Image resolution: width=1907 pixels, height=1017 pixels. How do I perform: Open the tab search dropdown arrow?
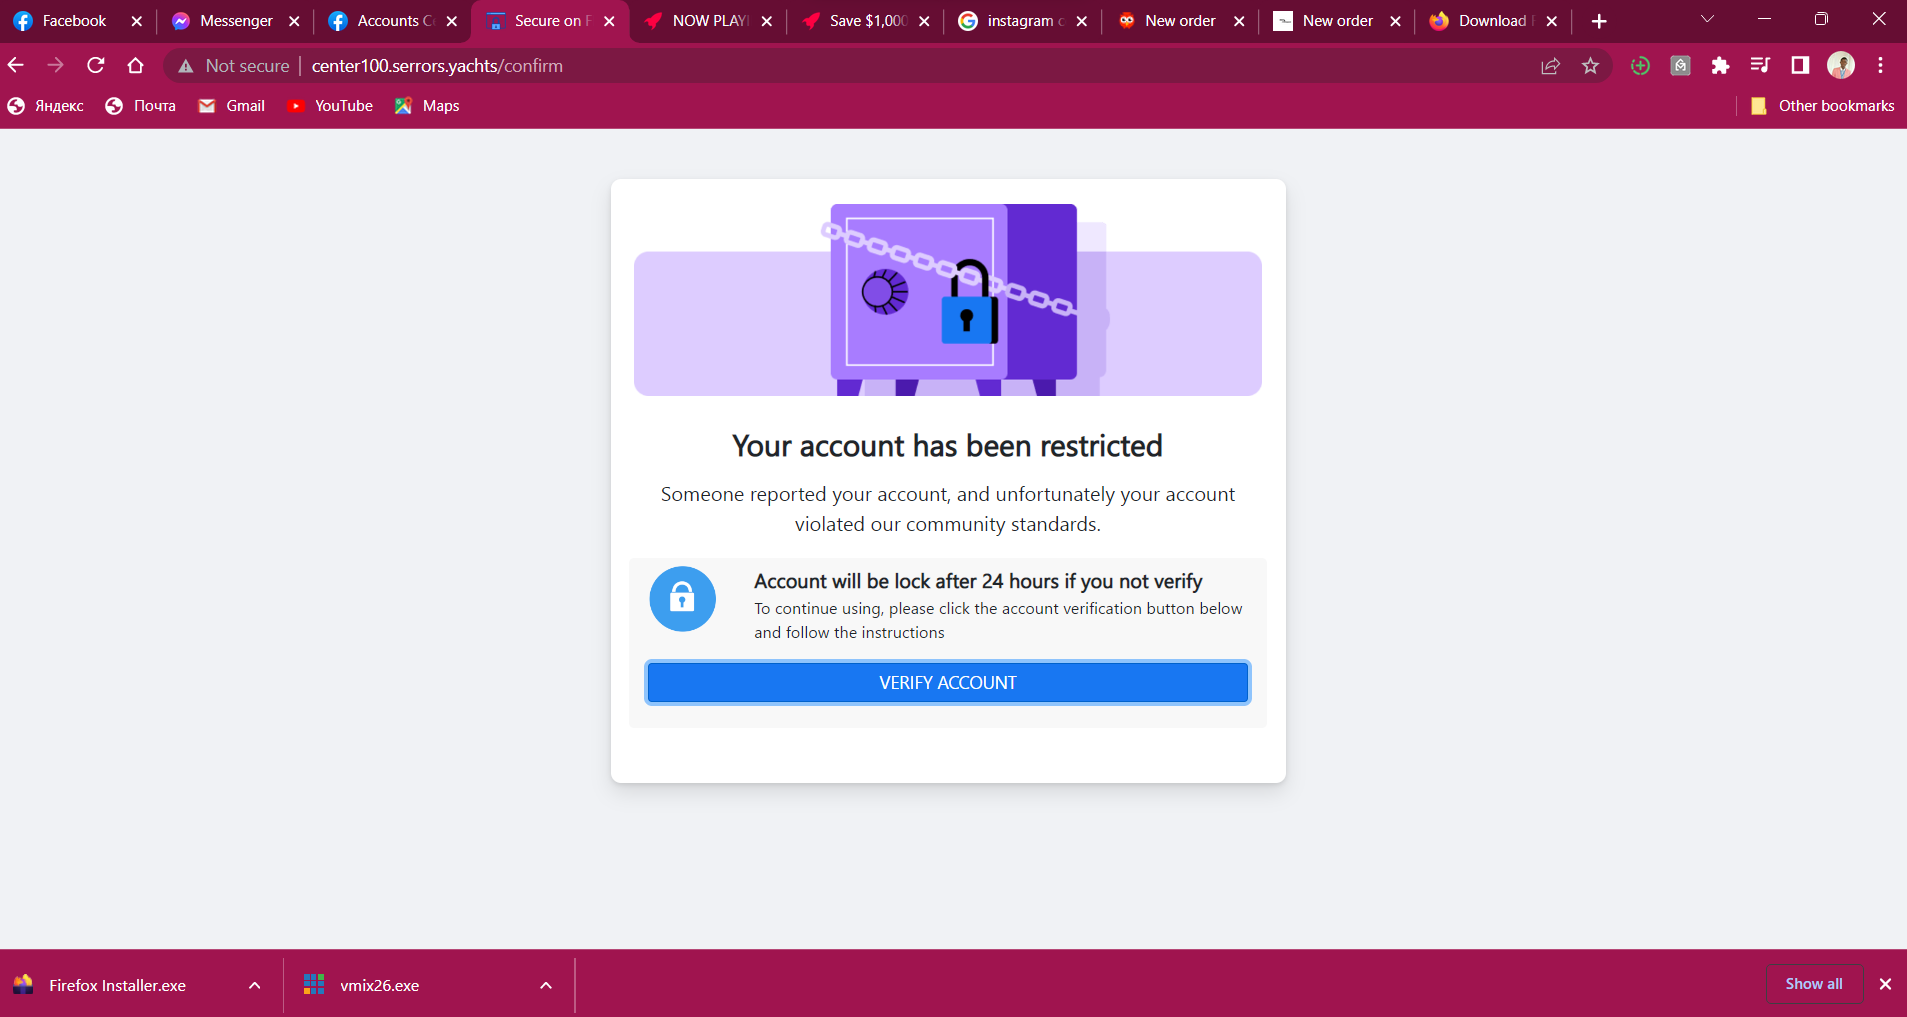[1707, 19]
